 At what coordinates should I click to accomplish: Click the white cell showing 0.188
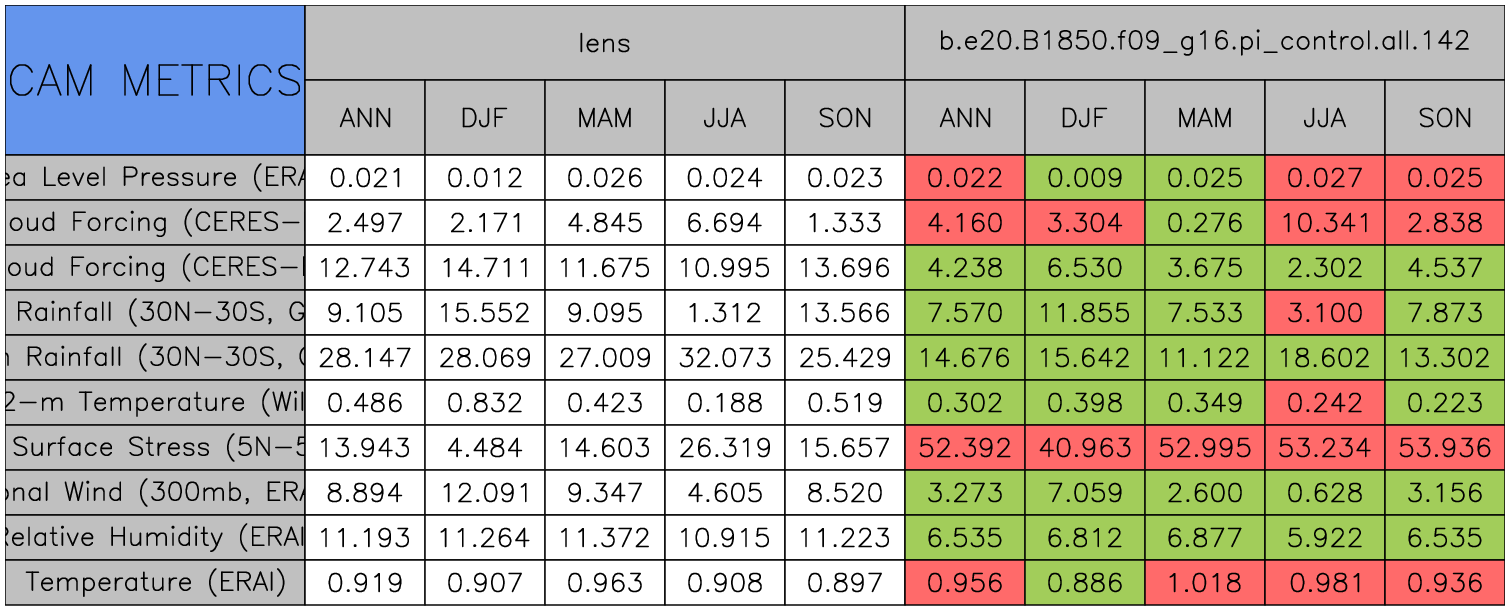(x=724, y=402)
